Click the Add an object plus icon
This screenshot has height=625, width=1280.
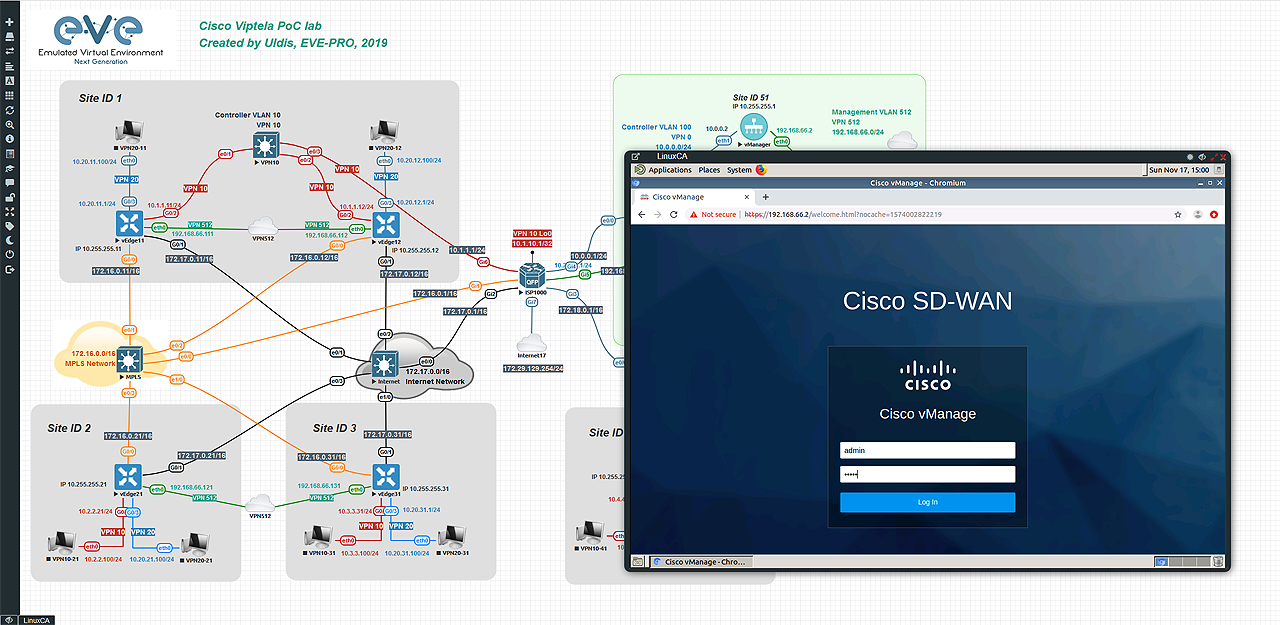(9, 22)
